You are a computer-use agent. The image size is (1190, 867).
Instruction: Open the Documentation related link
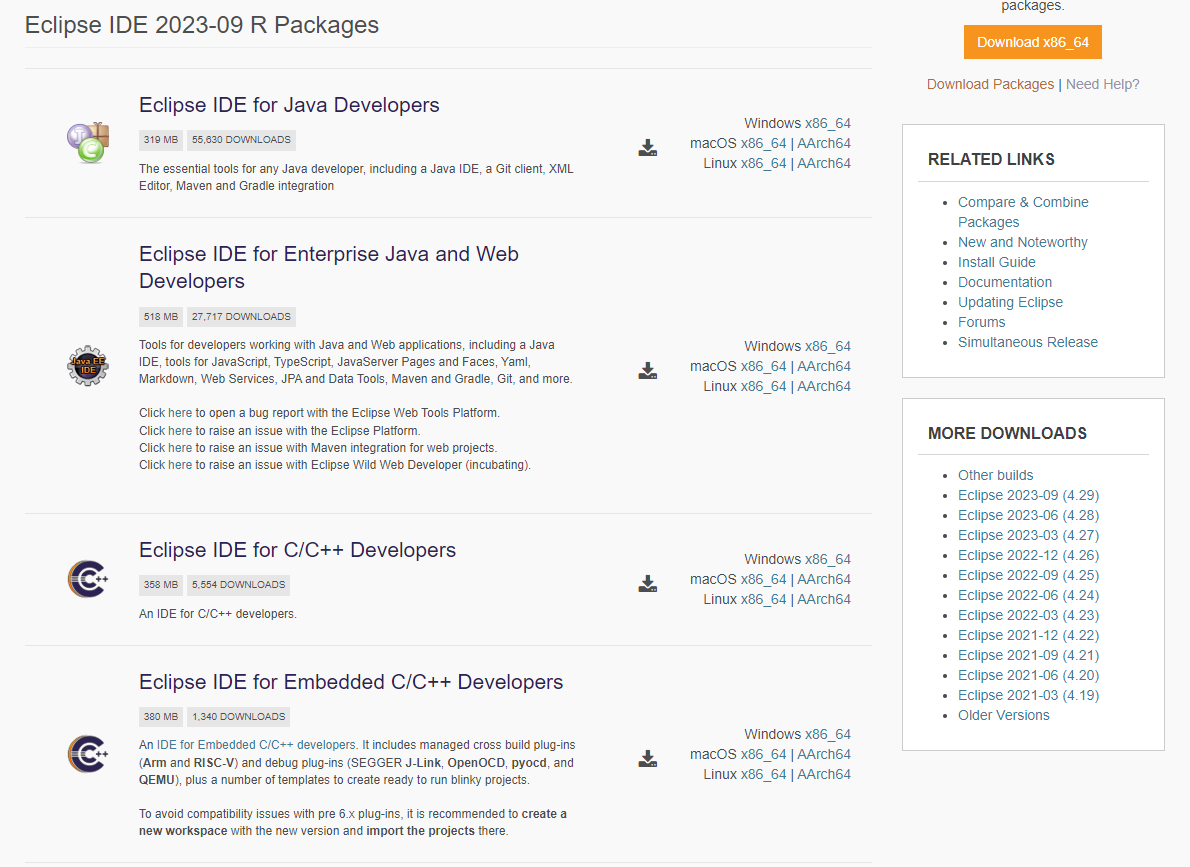pos(1005,282)
